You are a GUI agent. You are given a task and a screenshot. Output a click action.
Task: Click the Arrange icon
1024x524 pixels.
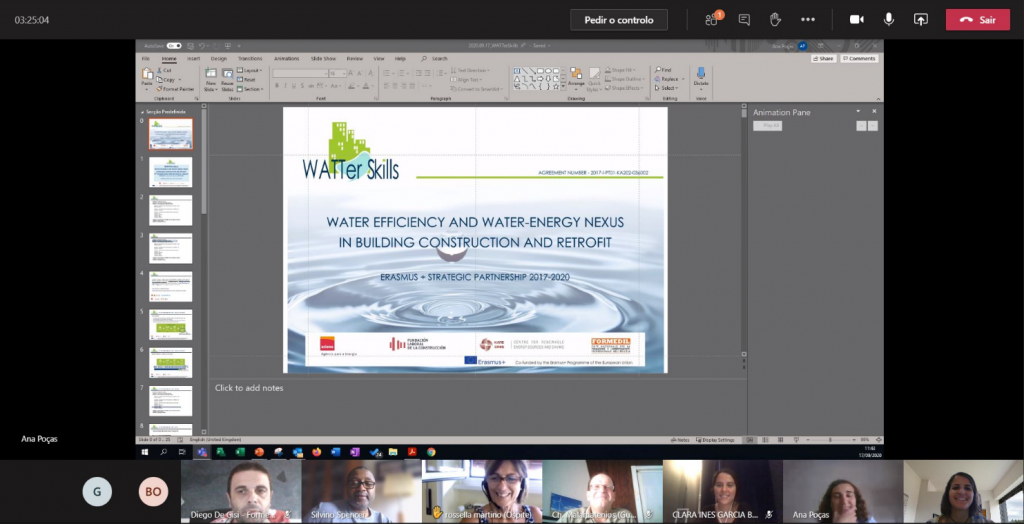tap(576, 75)
